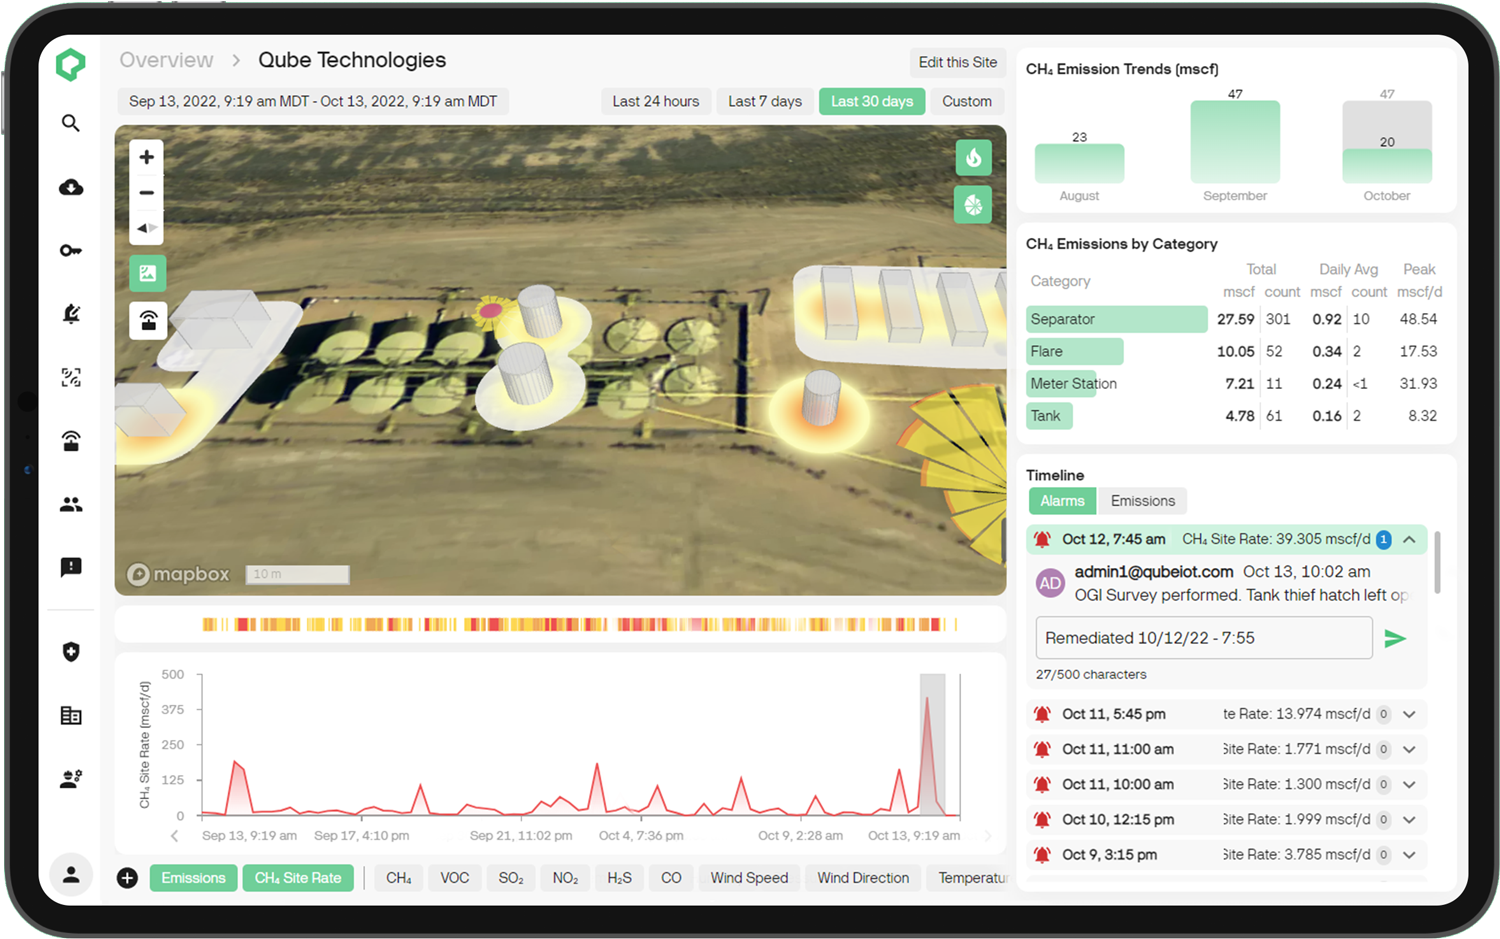The height and width of the screenshot is (939, 1500).
Task: Return to the Overview breadcrumb link
Action: [x=166, y=59]
